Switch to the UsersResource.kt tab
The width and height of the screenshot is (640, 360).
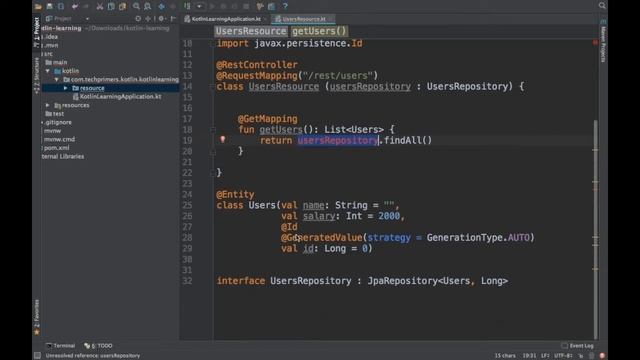tap(304, 19)
